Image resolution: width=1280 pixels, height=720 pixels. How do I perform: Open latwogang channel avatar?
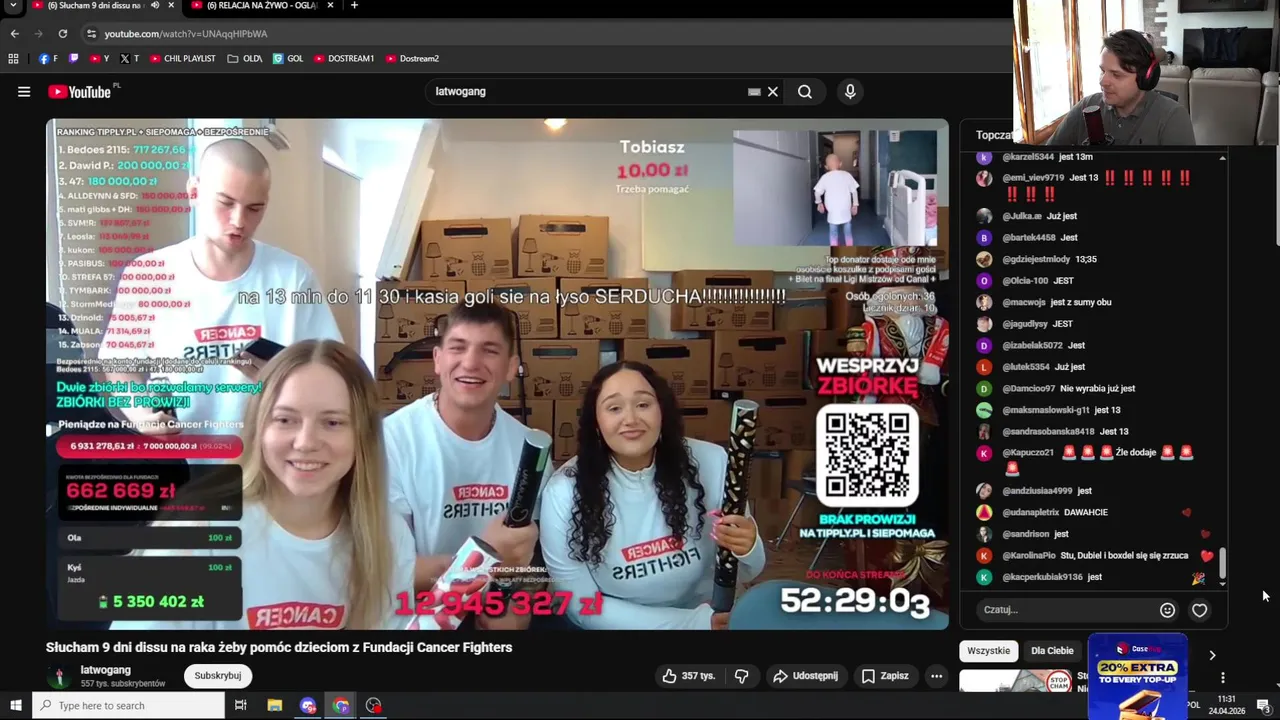pyautogui.click(x=60, y=677)
